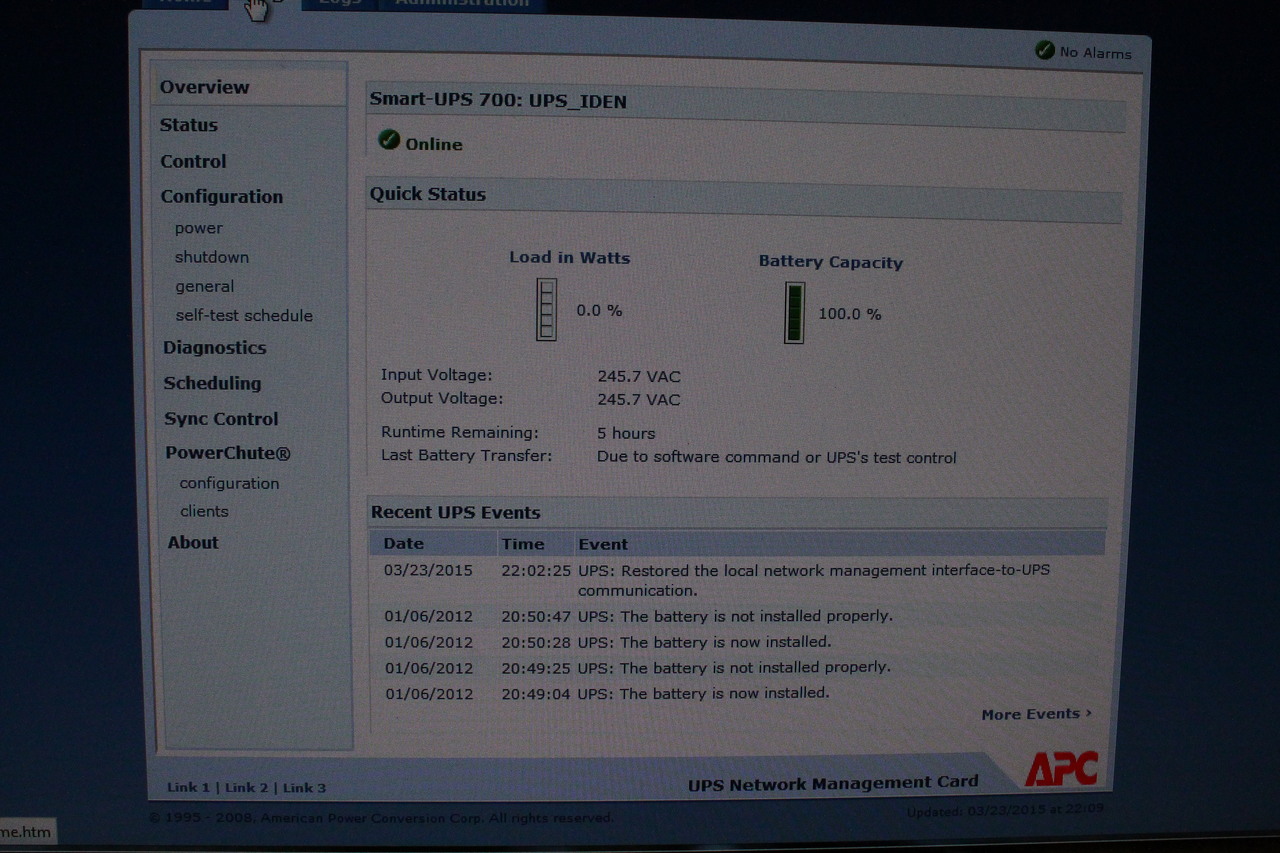Open the About page
Viewport: 1280px width, 853px height.
pyautogui.click(x=193, y=542)
